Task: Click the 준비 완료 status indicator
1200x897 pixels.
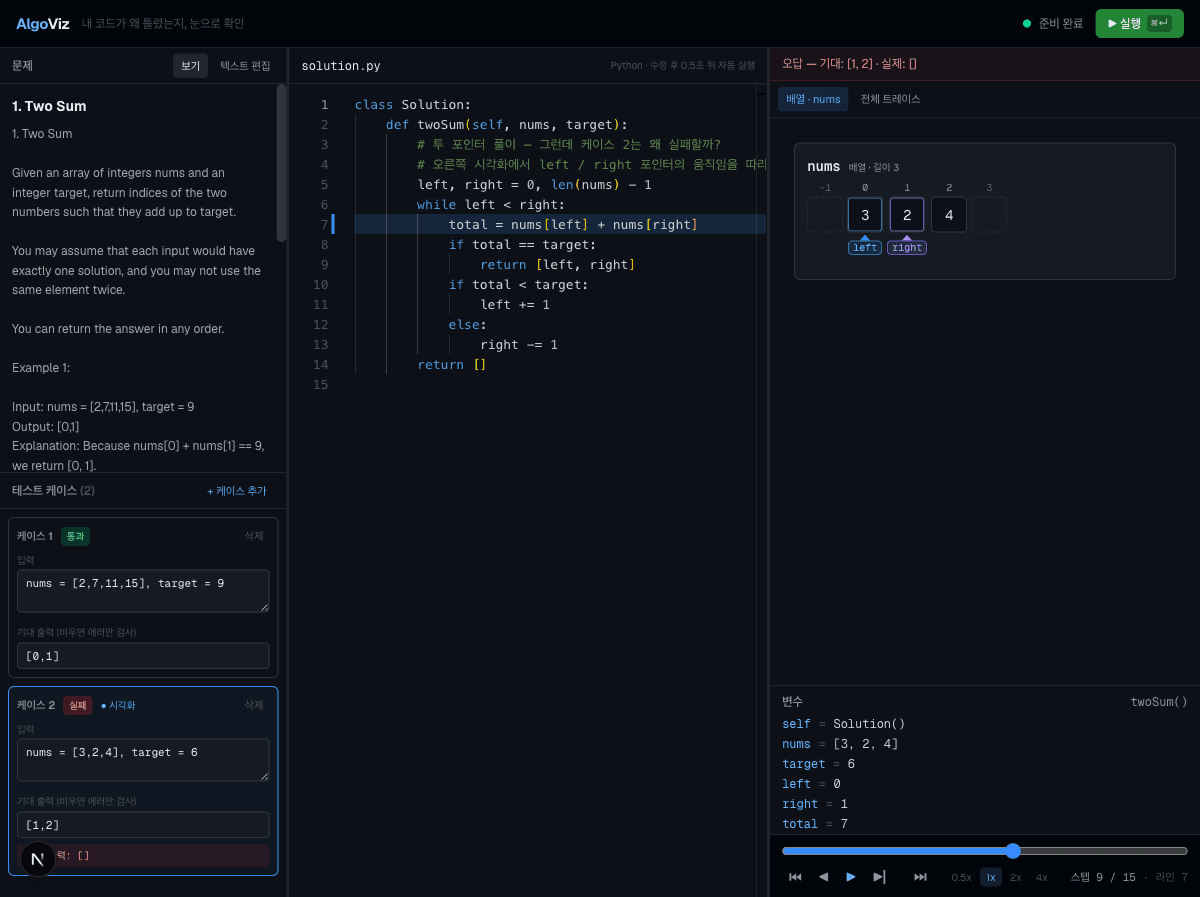Action: [1053, 23]
